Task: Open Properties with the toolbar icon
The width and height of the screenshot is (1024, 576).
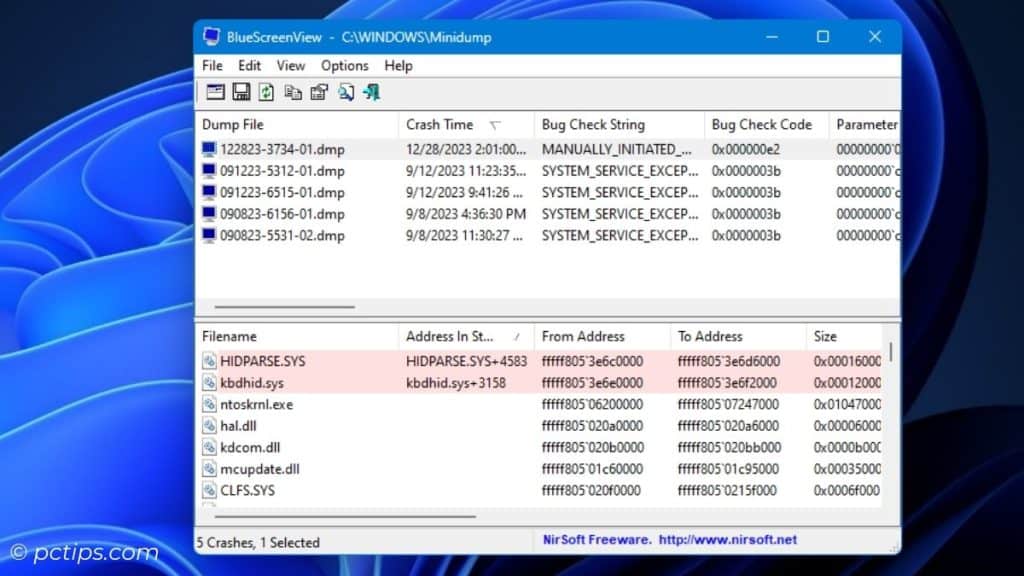Action: [318, 92]
